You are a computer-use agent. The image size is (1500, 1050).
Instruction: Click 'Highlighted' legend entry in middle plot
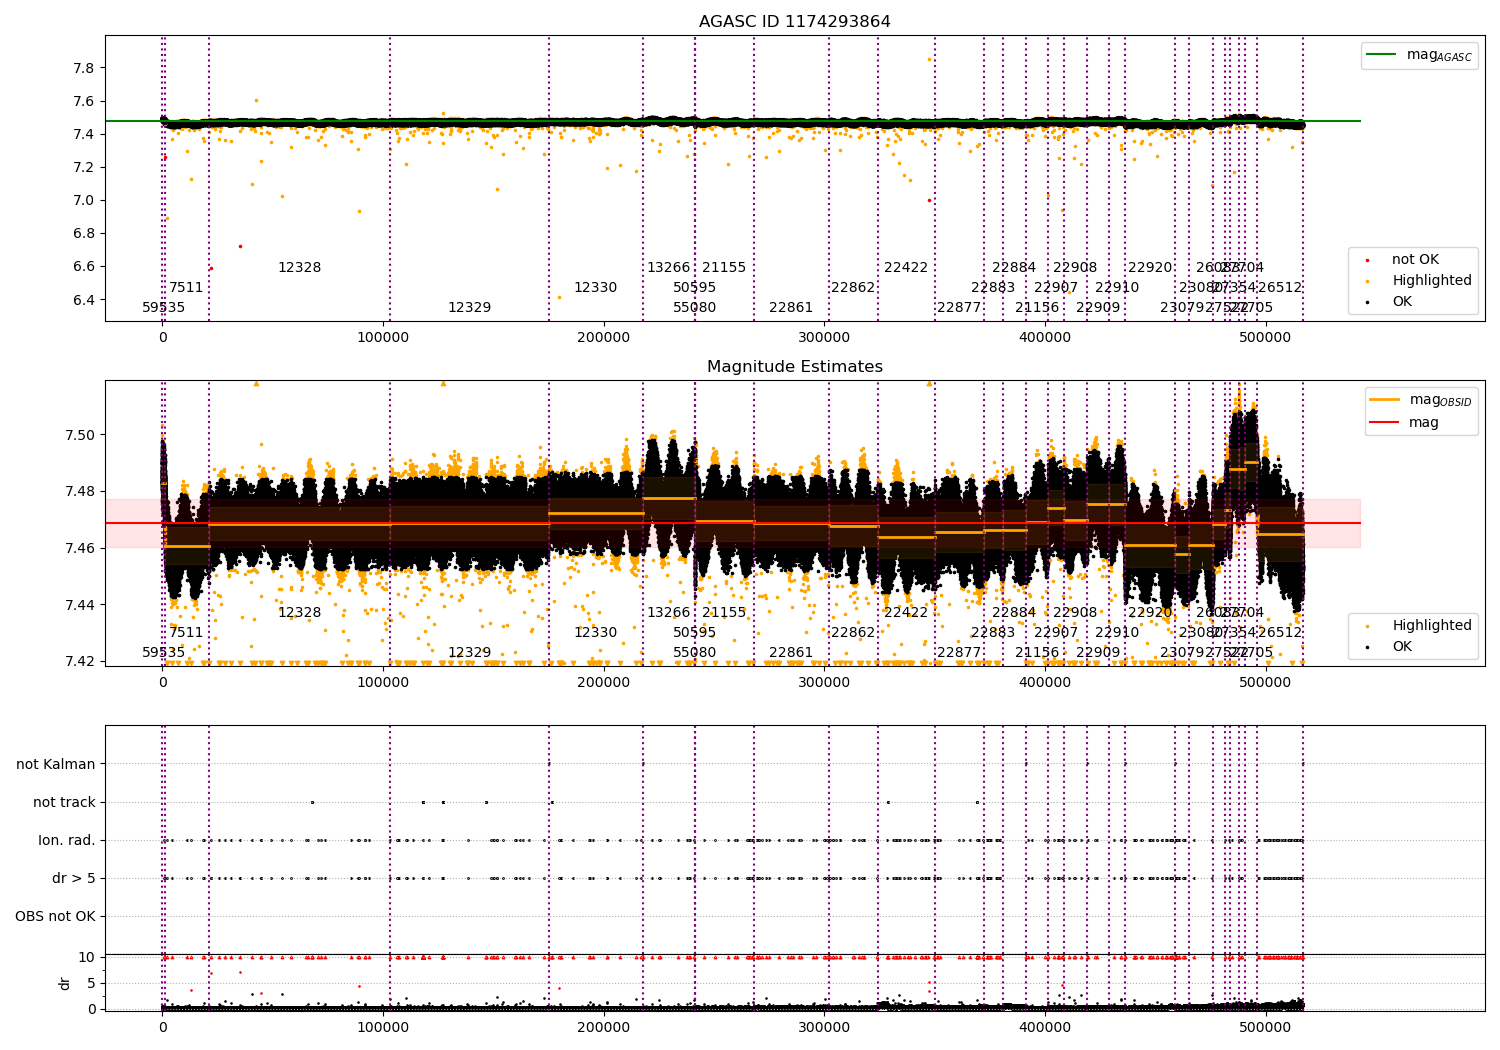(x=1432, y=626)
